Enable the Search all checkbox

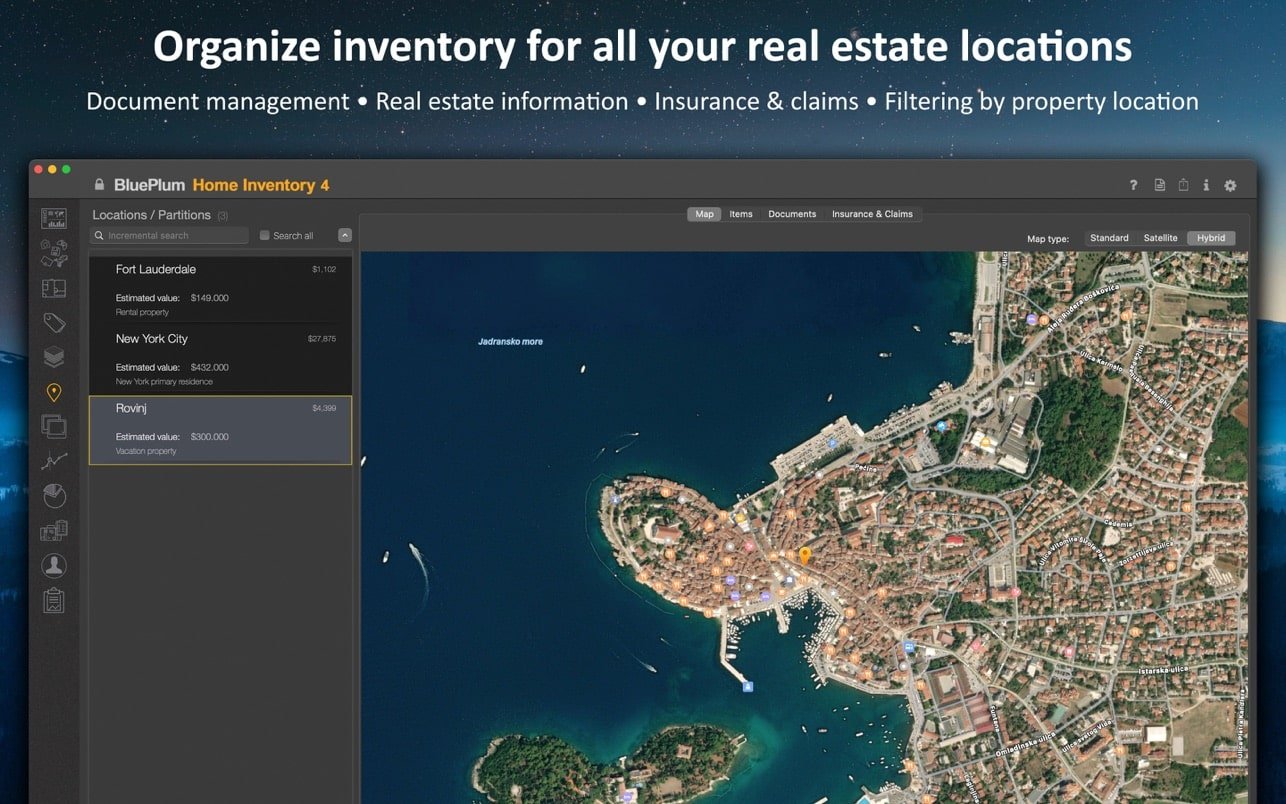pos(265,236)
